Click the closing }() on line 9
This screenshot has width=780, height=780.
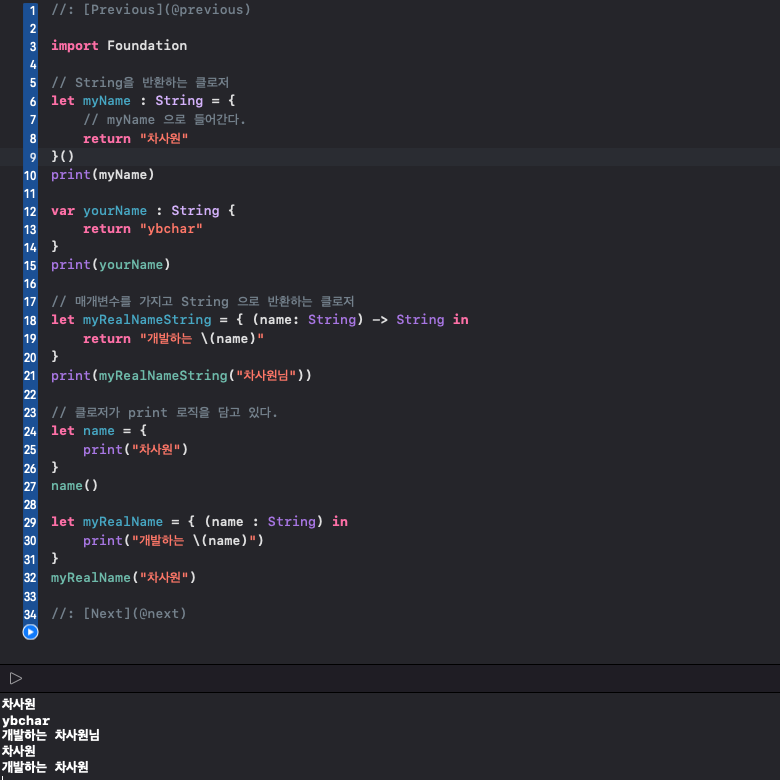(x=63, y=156)
